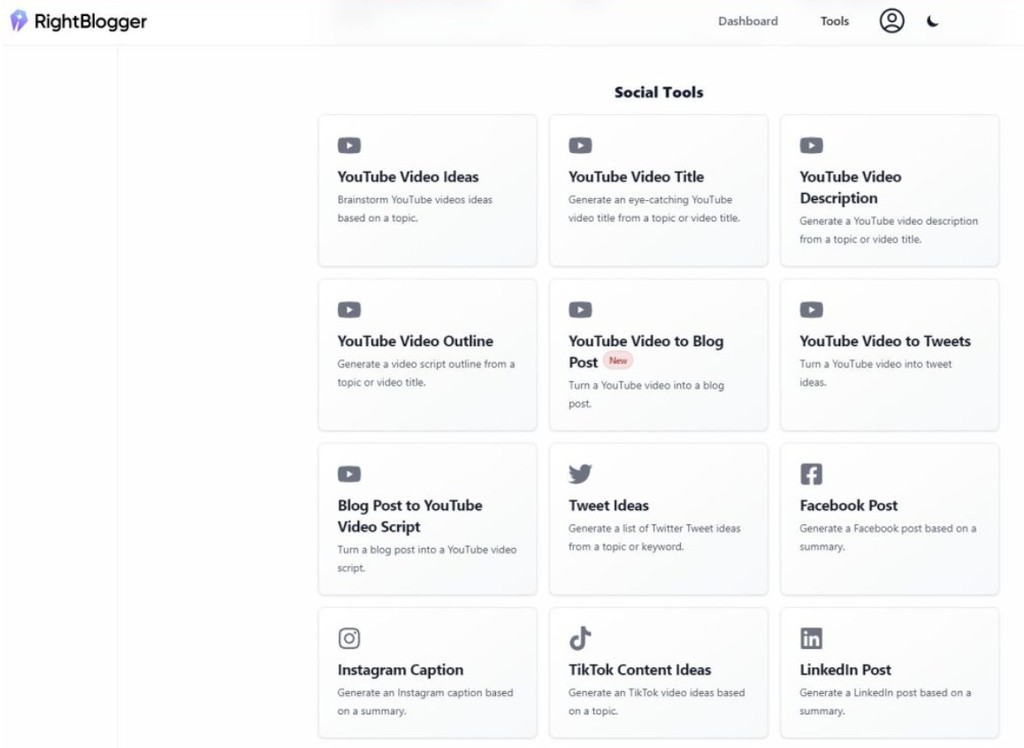The width and height of the screenshot is (1024, 748).
Task: Toggle dark mode with the moon icon
Action: coord(933,22)
